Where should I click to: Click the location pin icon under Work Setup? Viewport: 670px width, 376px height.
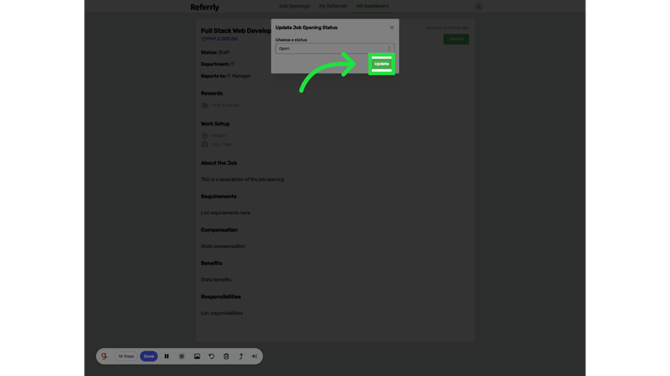pos(205,135)
